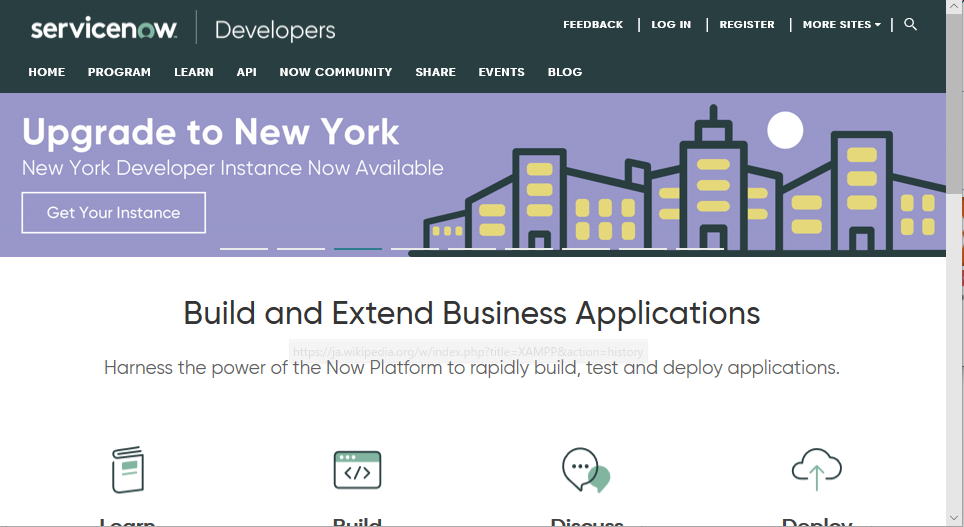
Task: Click the Developers site title
Action: (x=275, y=30)
